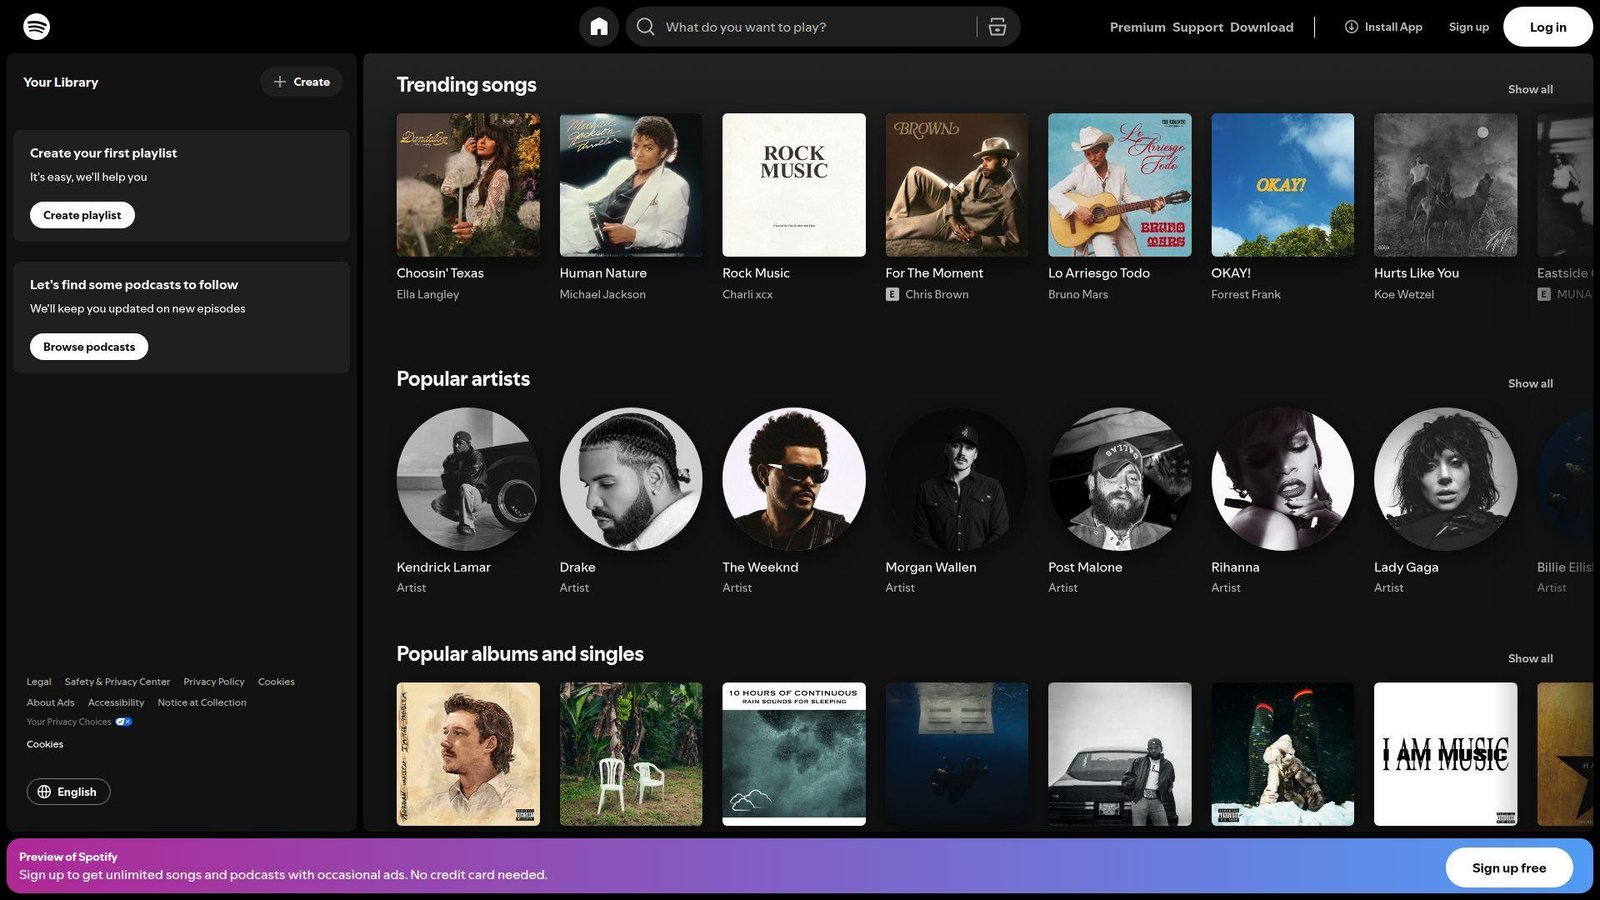Open Rihanna artist photo

click(1283, 479)
